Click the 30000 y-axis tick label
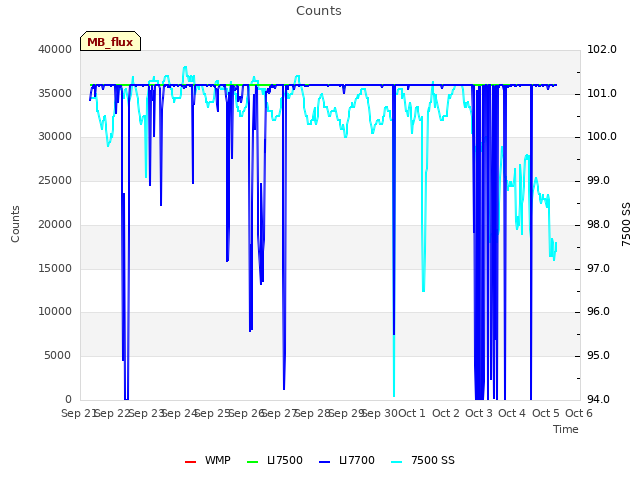Screen dimensions: 640x480 pyautogui.click(x=55, y=136)
